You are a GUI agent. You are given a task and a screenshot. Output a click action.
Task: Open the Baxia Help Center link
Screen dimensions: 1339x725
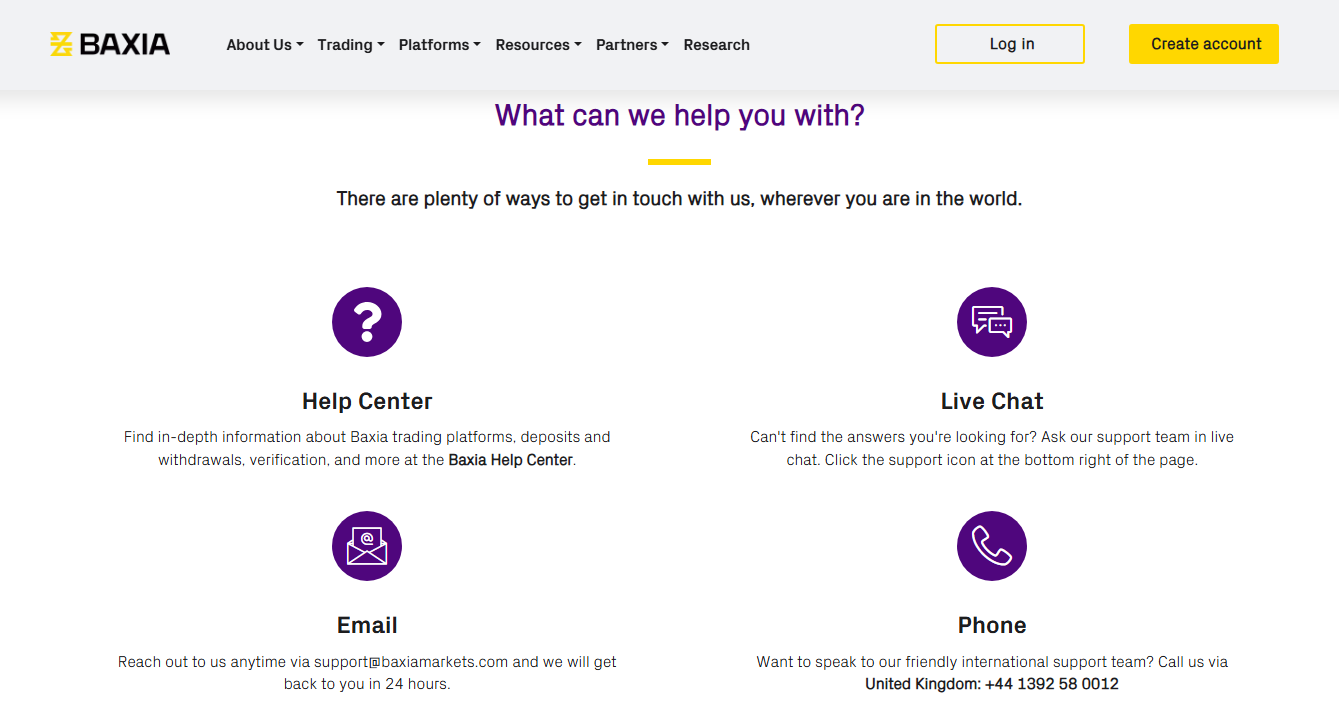pyautogui.click(x=510, y=460)
